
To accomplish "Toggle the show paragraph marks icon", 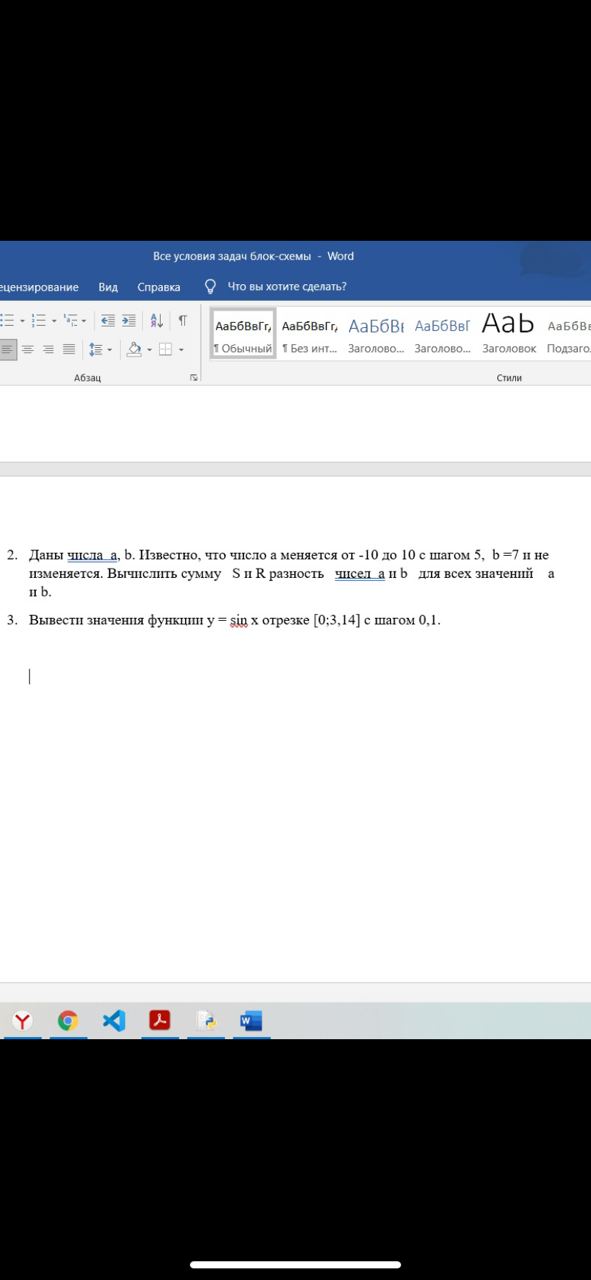I will 182,320.
